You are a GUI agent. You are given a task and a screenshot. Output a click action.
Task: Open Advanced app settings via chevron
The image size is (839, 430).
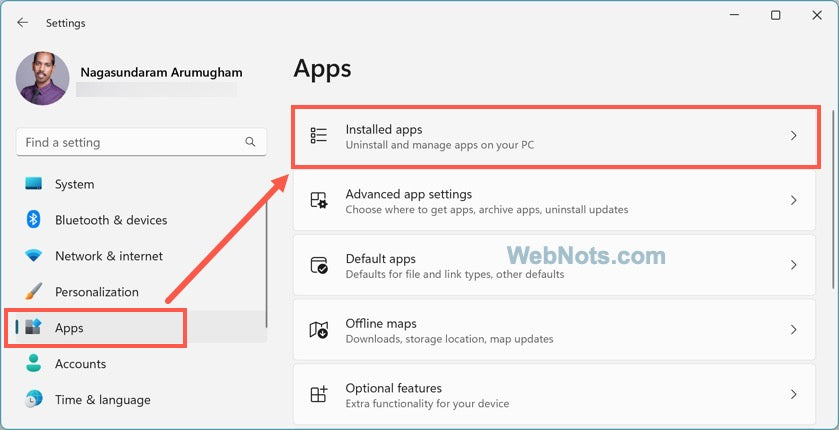click(794, 201)
